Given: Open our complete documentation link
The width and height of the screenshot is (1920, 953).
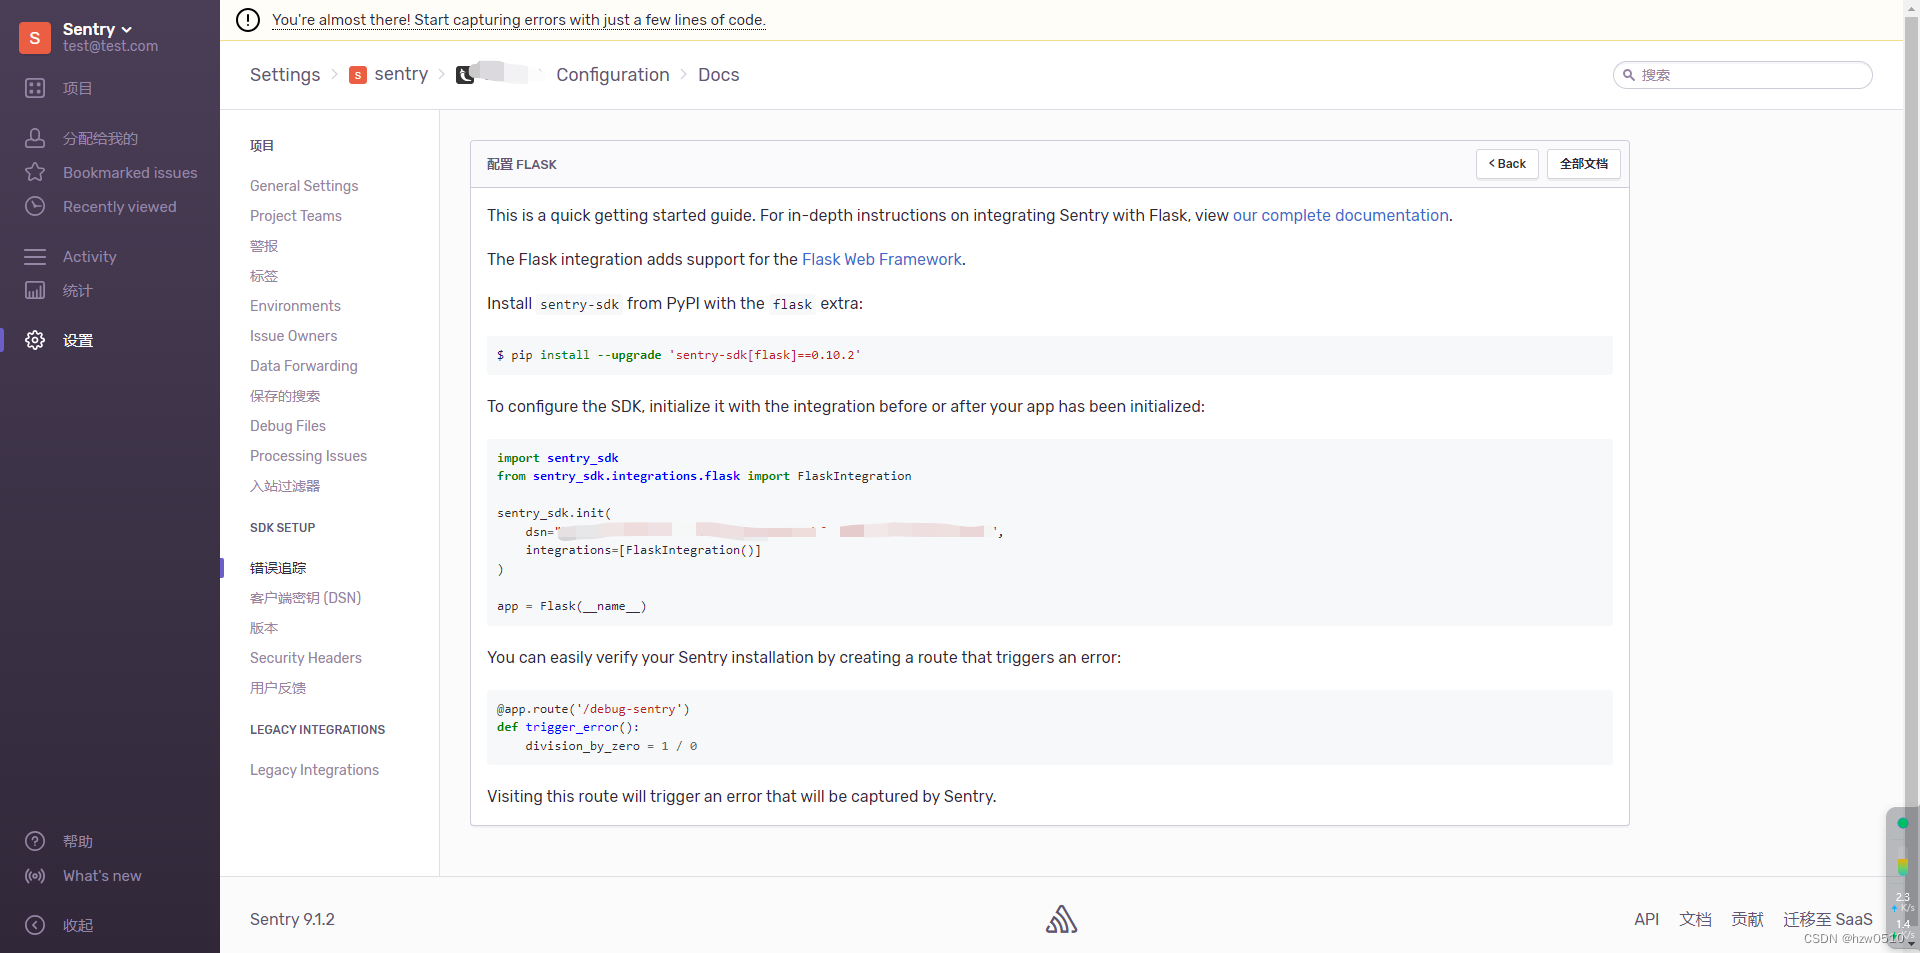Looking at the screenshot, I should click(1341, 215).
